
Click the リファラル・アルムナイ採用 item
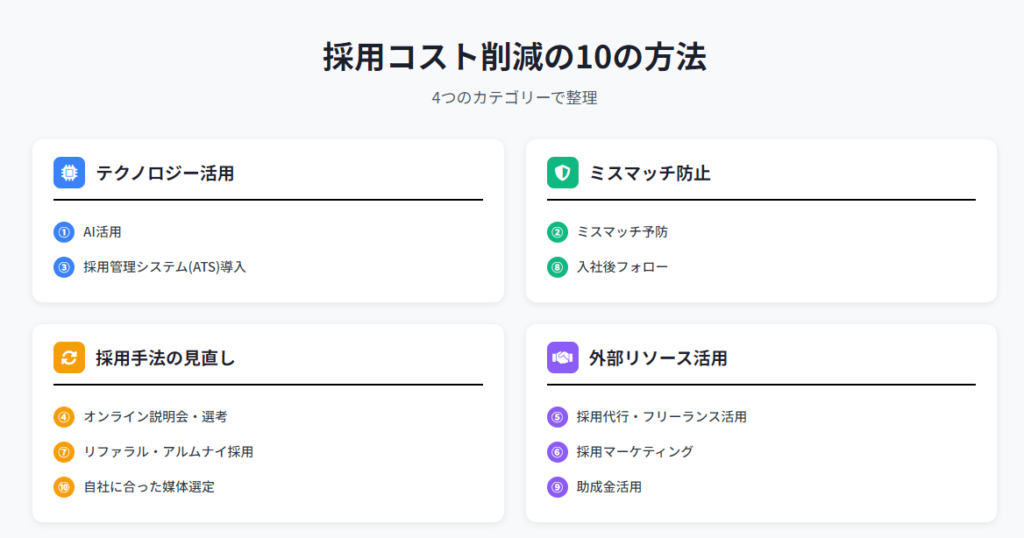(168, 452)
